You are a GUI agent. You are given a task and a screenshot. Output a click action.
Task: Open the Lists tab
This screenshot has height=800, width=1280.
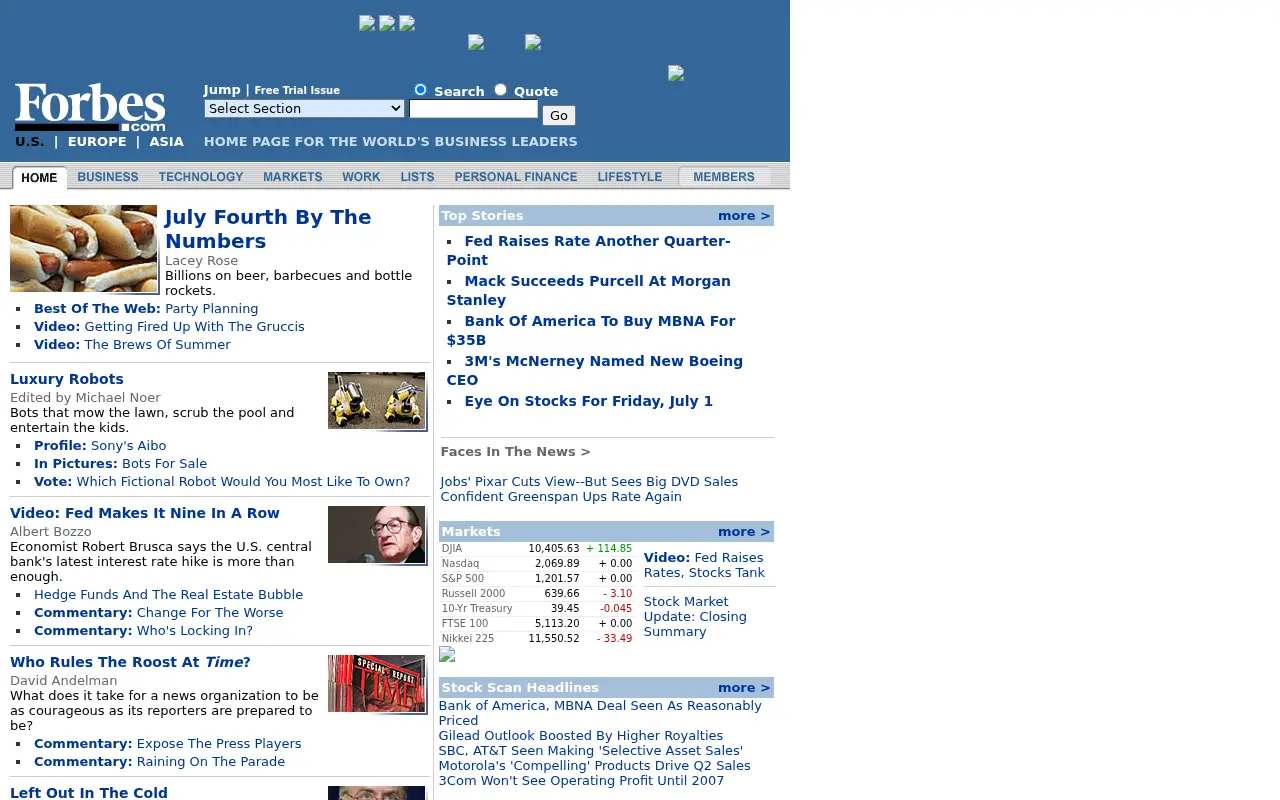pyautogui.click(x=417, y=177)
